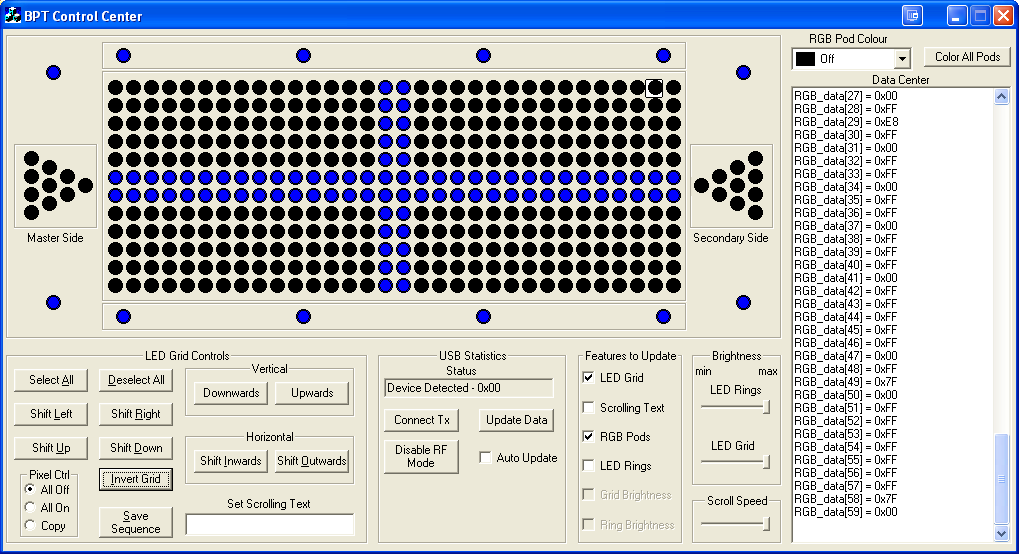Click the top-left corner blue RGB pod
1019x554 pixels.
pyautogui.click(x=54, y=72)
